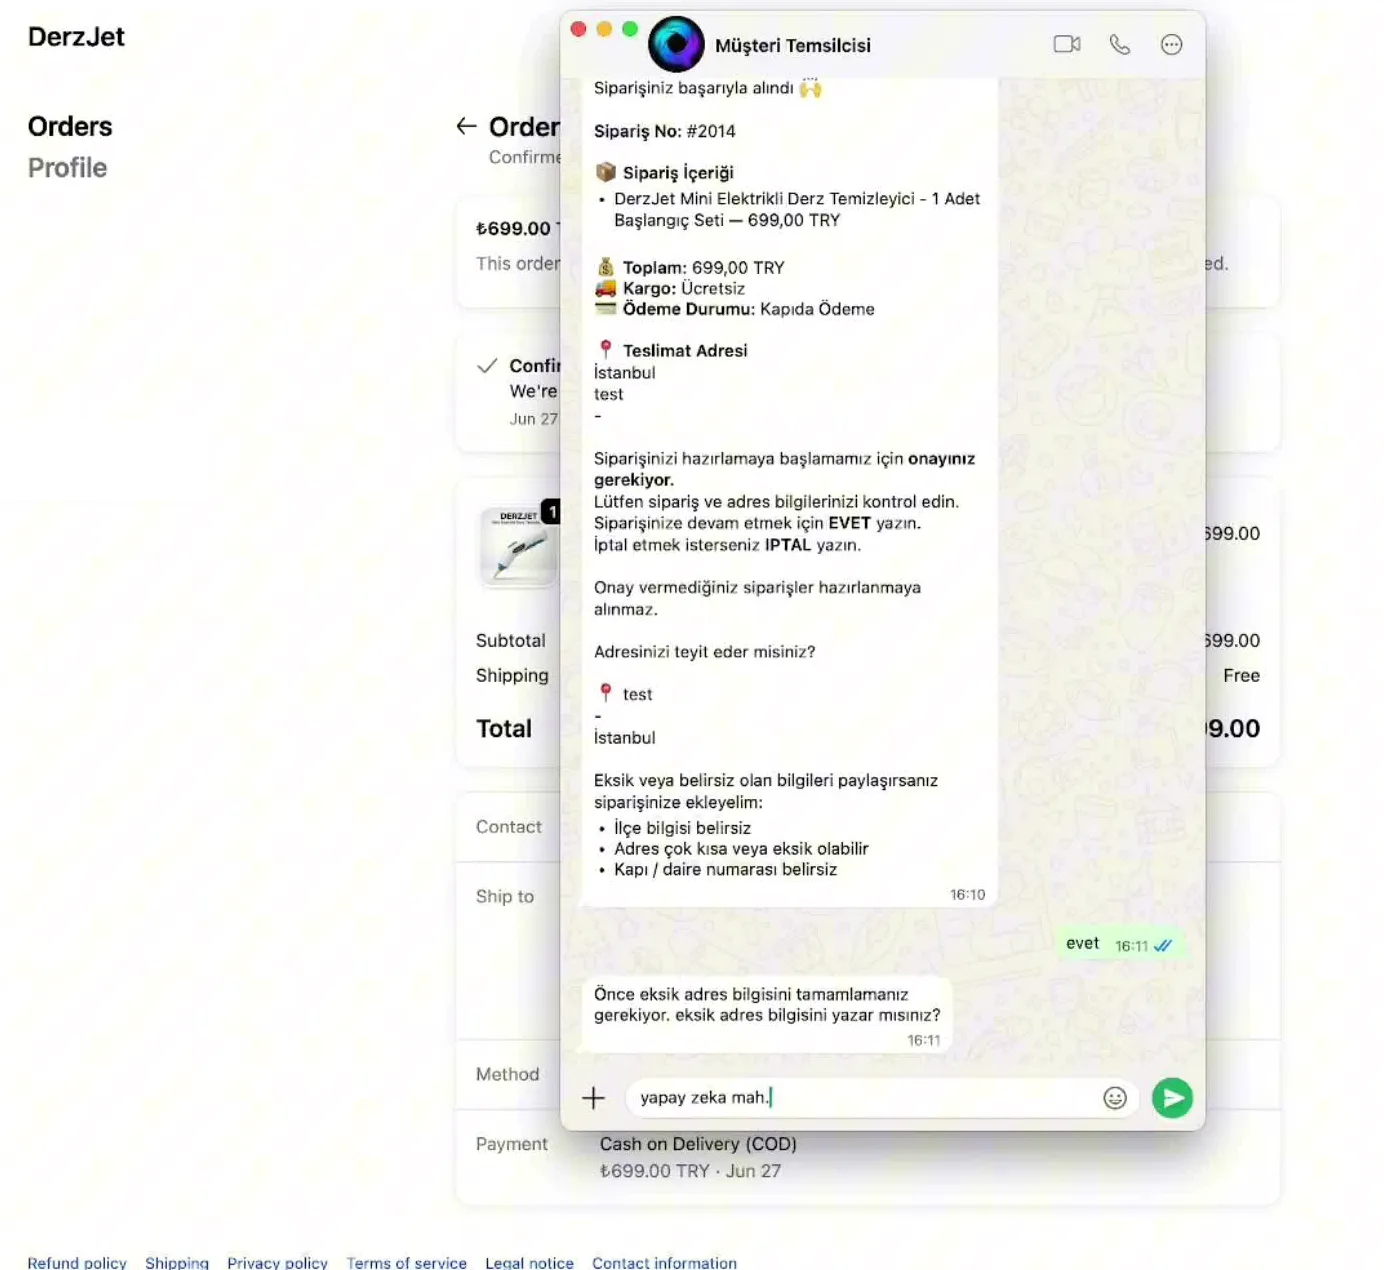Open the Privacy policy link
Image resolution: width=1384 pixels, height=1270 pixels.
tap(277, 1262)
